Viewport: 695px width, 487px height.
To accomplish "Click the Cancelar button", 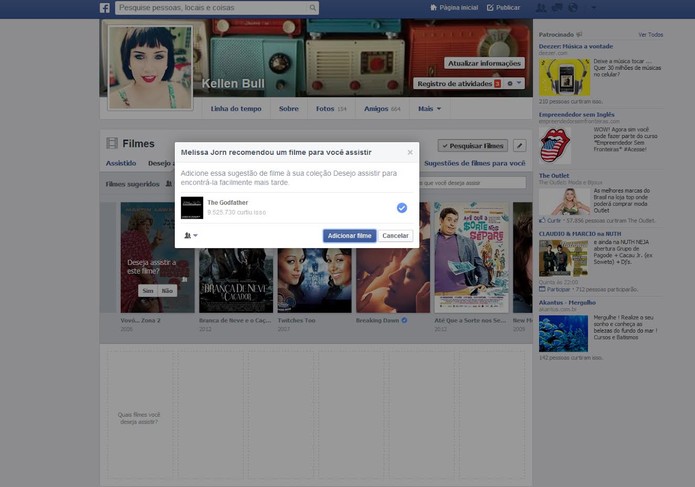I will pyautogui.click(x=395, y=236).
